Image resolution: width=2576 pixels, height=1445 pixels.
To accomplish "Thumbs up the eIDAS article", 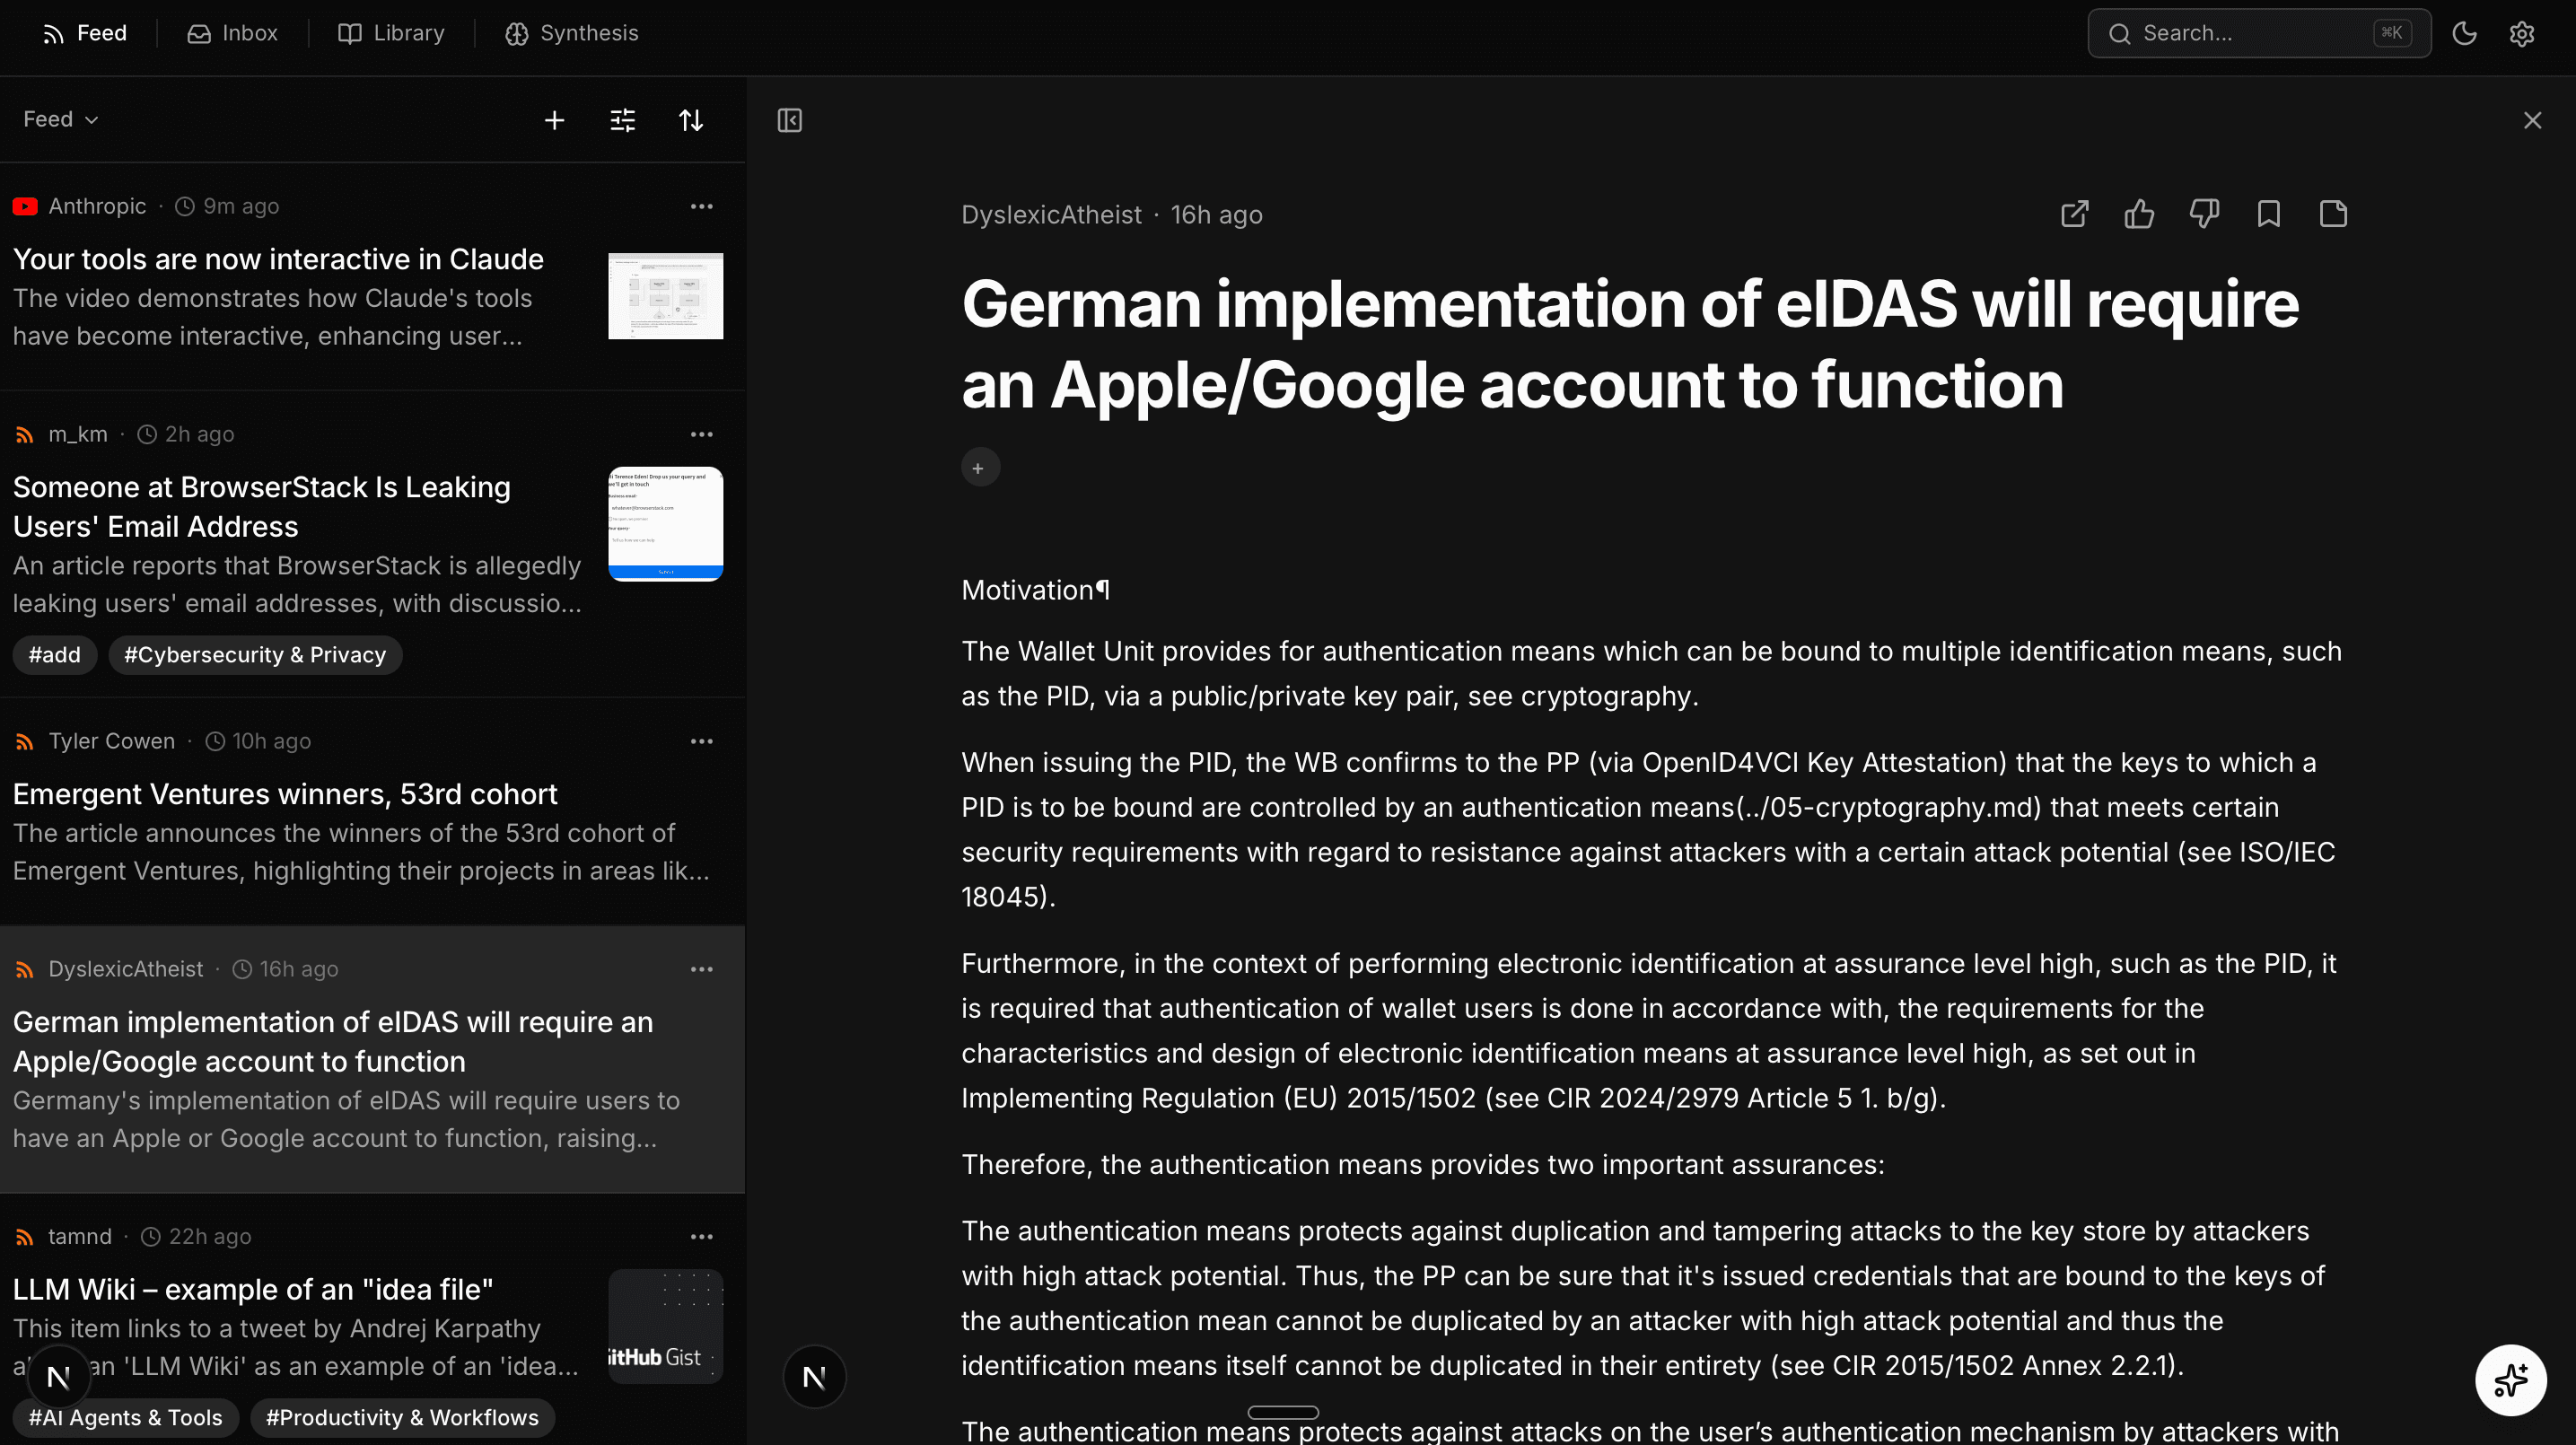I will [x=2139, y=213].
